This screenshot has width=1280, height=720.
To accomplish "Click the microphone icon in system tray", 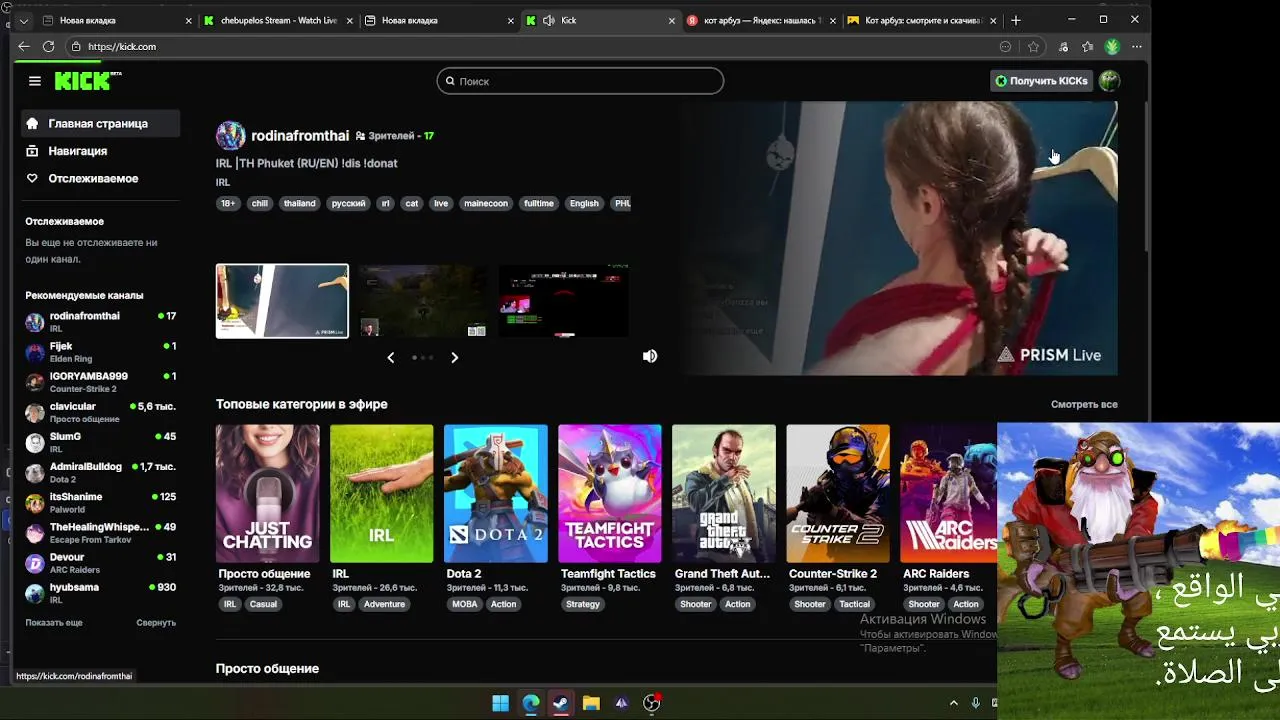I will point(976,703).
